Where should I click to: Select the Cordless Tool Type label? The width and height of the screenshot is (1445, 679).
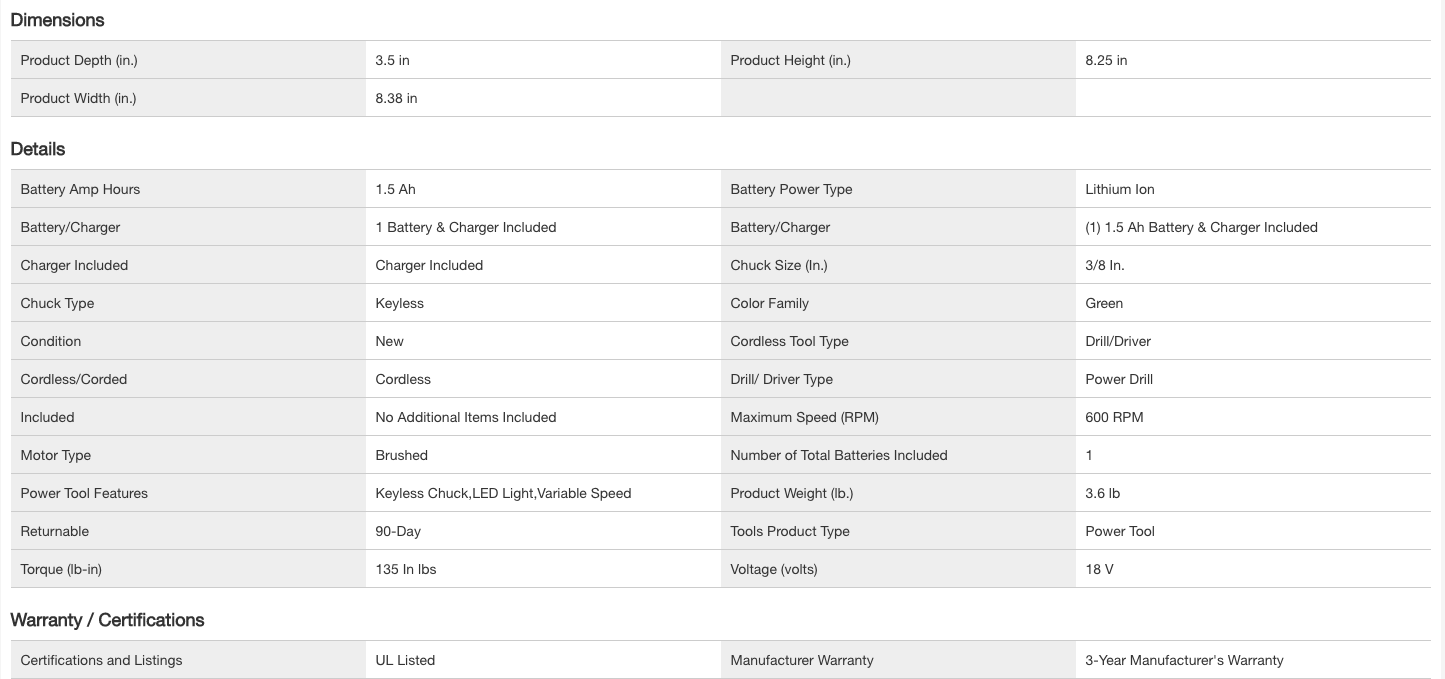point(789,341)
